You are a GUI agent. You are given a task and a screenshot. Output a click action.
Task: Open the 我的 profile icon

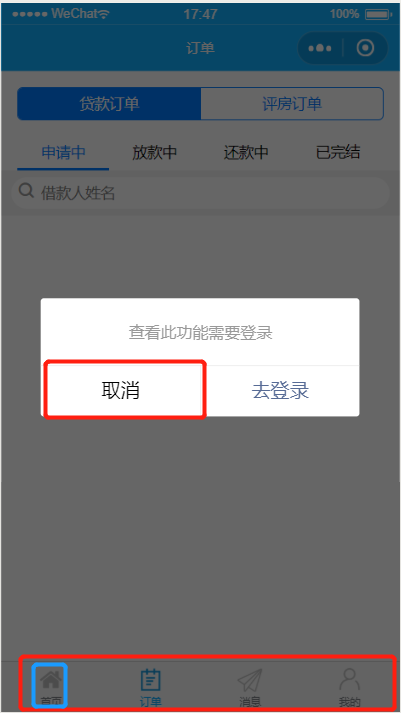click(350, 680)
